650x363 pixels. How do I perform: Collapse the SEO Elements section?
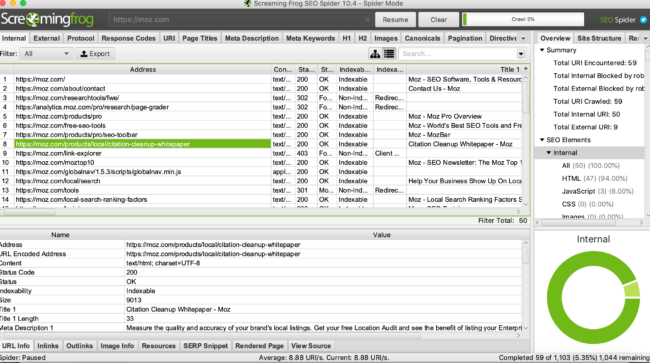coord(542,140)
